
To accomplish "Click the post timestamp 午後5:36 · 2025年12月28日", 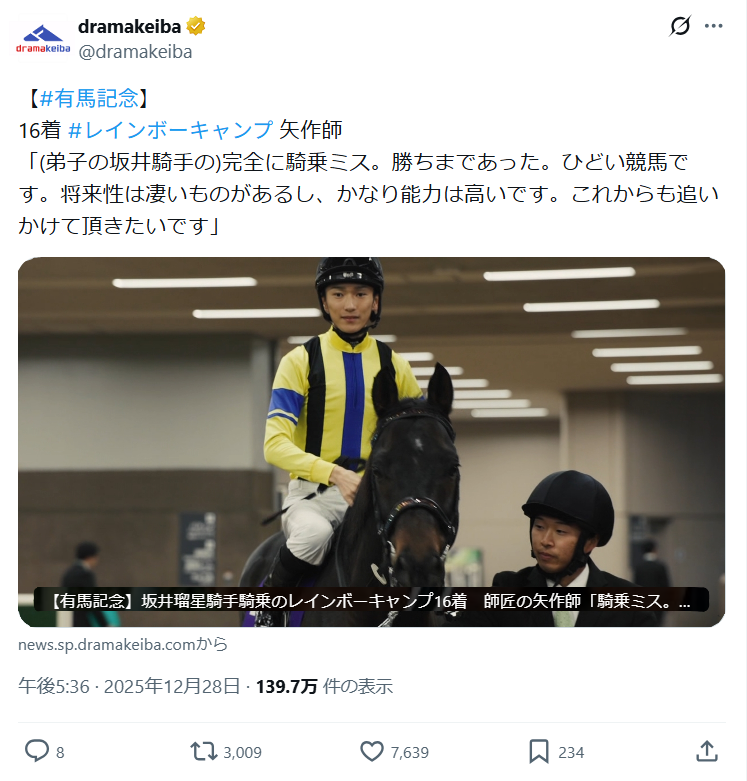I will pos(129,686).
